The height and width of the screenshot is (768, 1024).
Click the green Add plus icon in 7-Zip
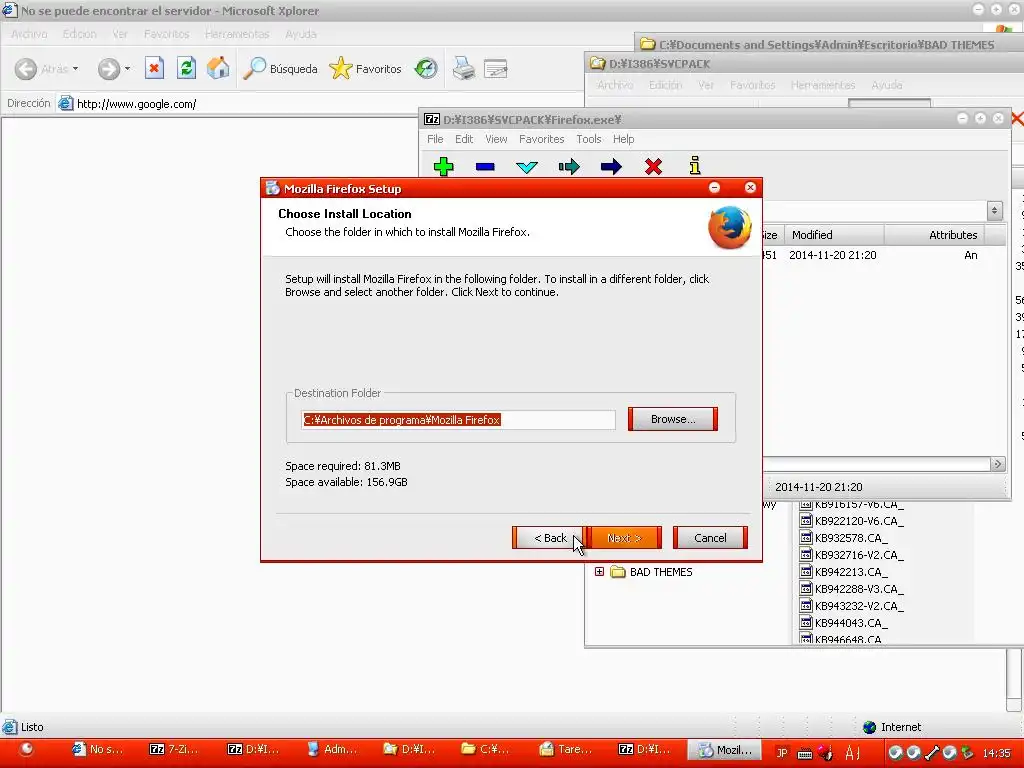[443, 167]
